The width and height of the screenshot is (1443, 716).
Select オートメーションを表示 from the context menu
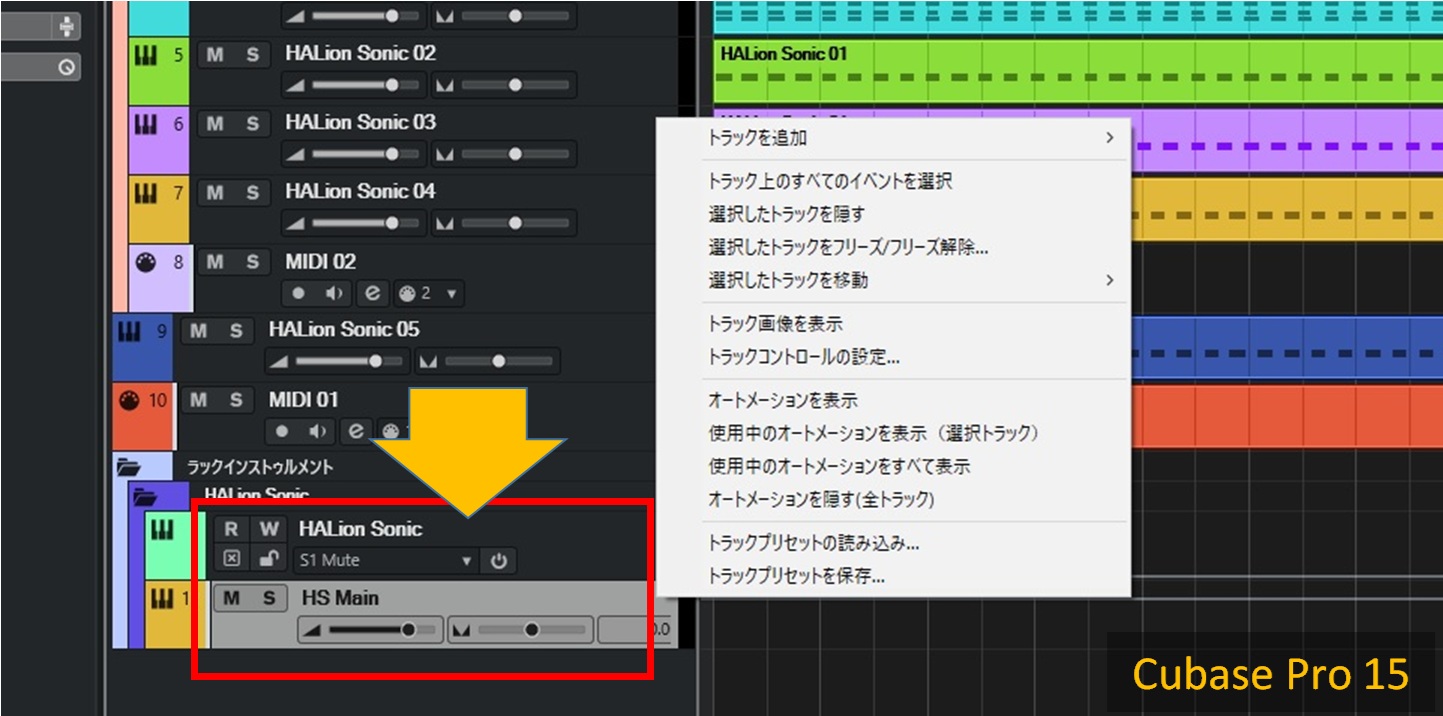[782, 400]
